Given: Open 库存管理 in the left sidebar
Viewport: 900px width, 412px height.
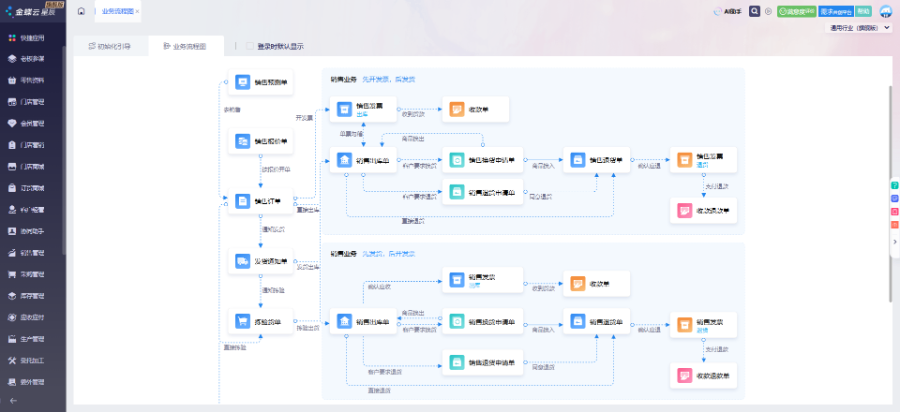Looking at the screenshot, I should [33, 296].
